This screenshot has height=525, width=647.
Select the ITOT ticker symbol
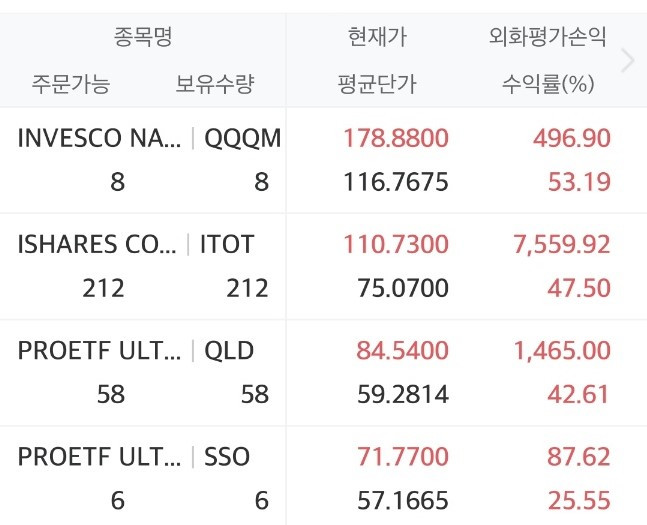pos(227,244)
